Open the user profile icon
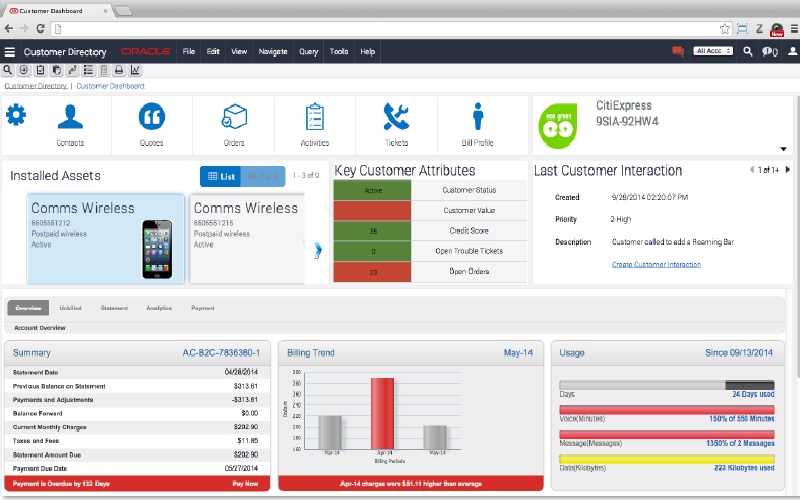 pos(792,51)
